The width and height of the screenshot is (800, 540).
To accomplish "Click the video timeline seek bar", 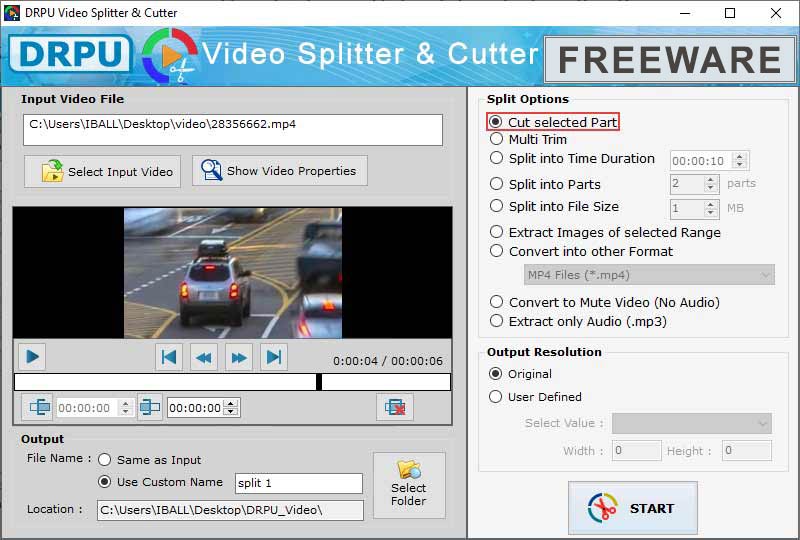I will coord(232,382).
